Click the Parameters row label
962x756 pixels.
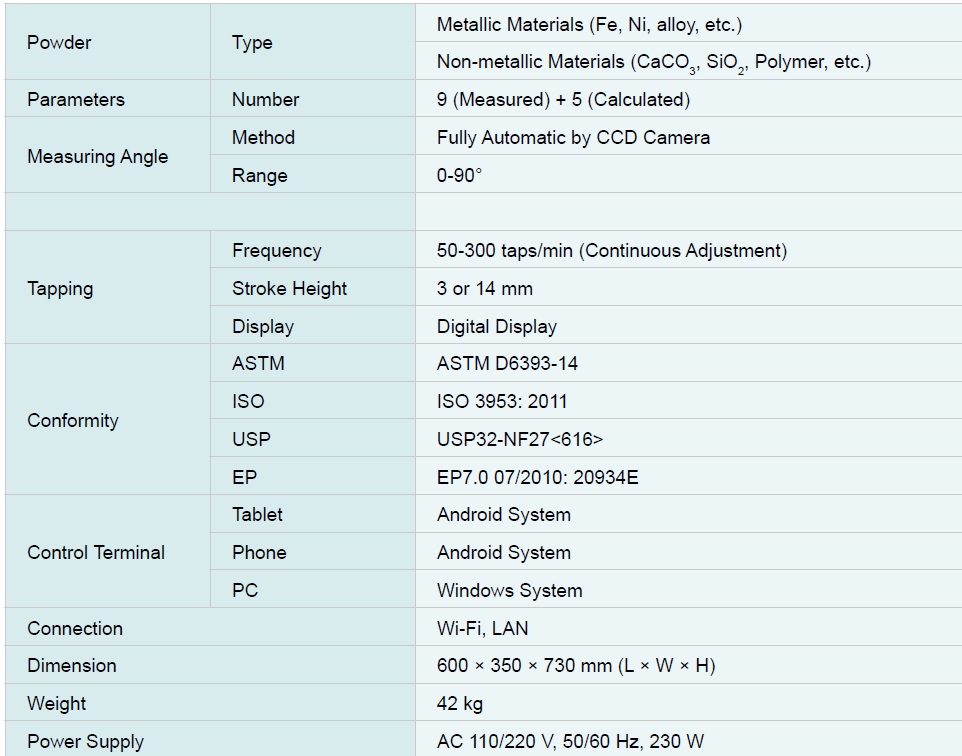pos(76,100)
